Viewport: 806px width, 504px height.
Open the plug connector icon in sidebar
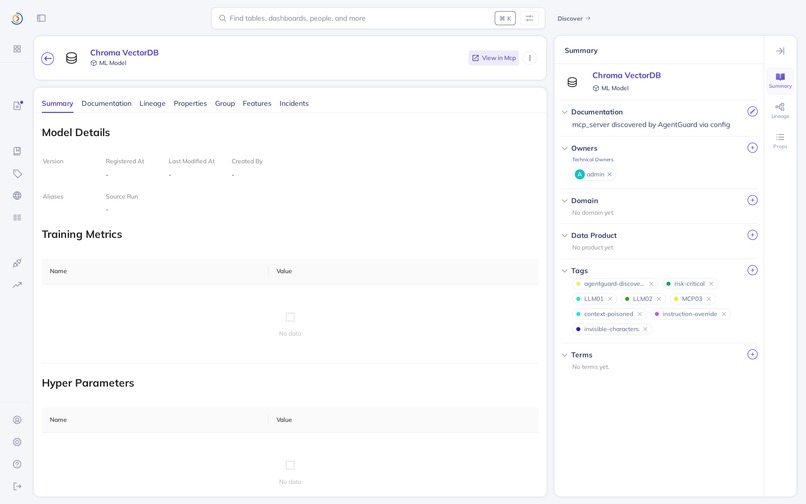pos(17,263)
